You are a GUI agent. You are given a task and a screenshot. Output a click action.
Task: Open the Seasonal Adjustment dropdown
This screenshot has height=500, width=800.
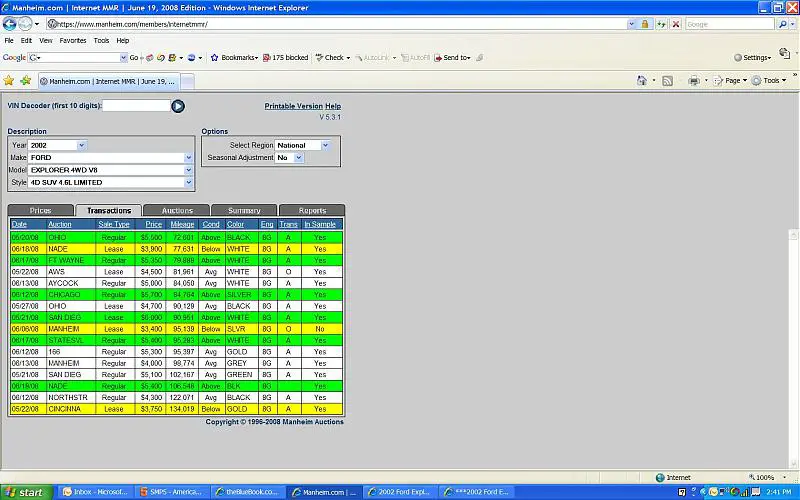pos(299,158)
